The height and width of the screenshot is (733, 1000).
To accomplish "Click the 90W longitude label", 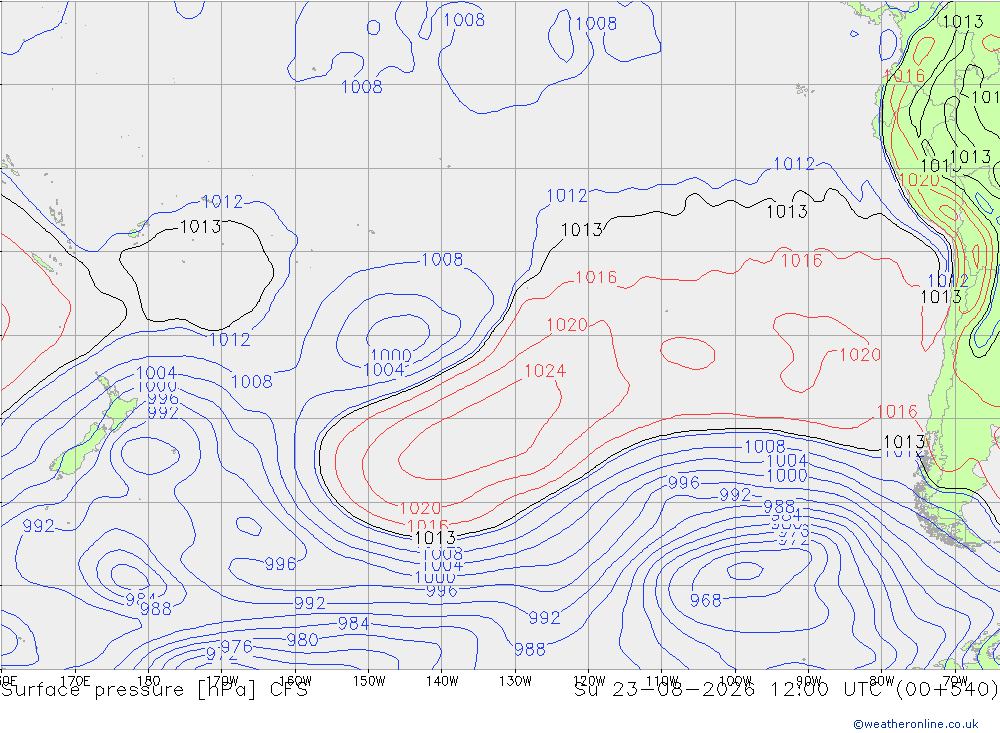I will 809,681.
